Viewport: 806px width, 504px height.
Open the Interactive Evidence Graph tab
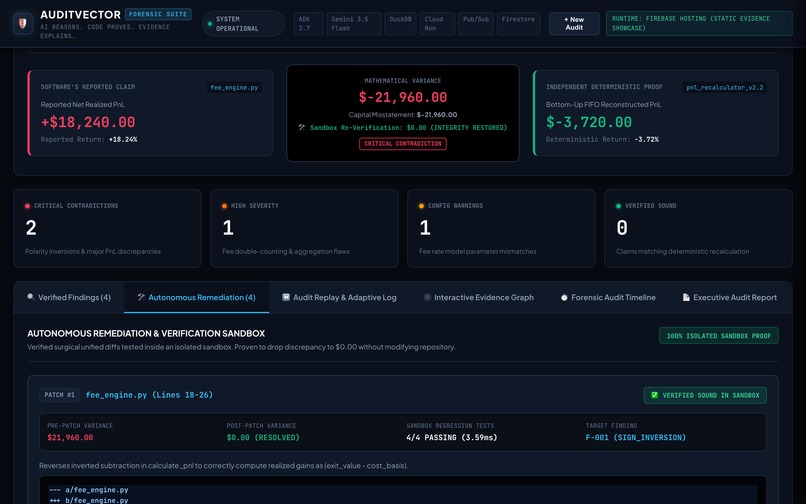click(x=479, y=297)
